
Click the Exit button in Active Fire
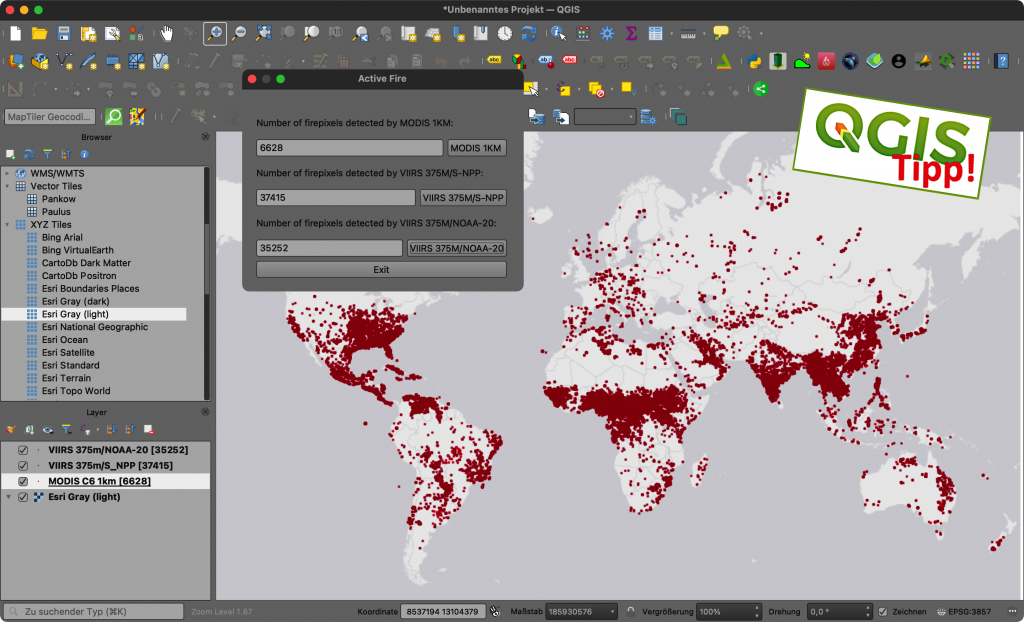(x=381, y=270)
